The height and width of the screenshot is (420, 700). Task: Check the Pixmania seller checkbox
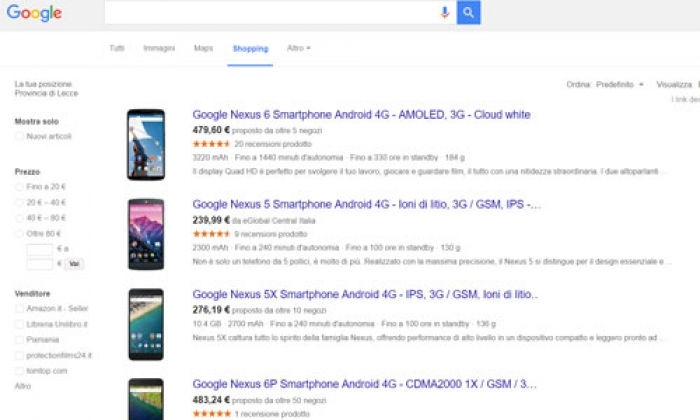(19, 340)
